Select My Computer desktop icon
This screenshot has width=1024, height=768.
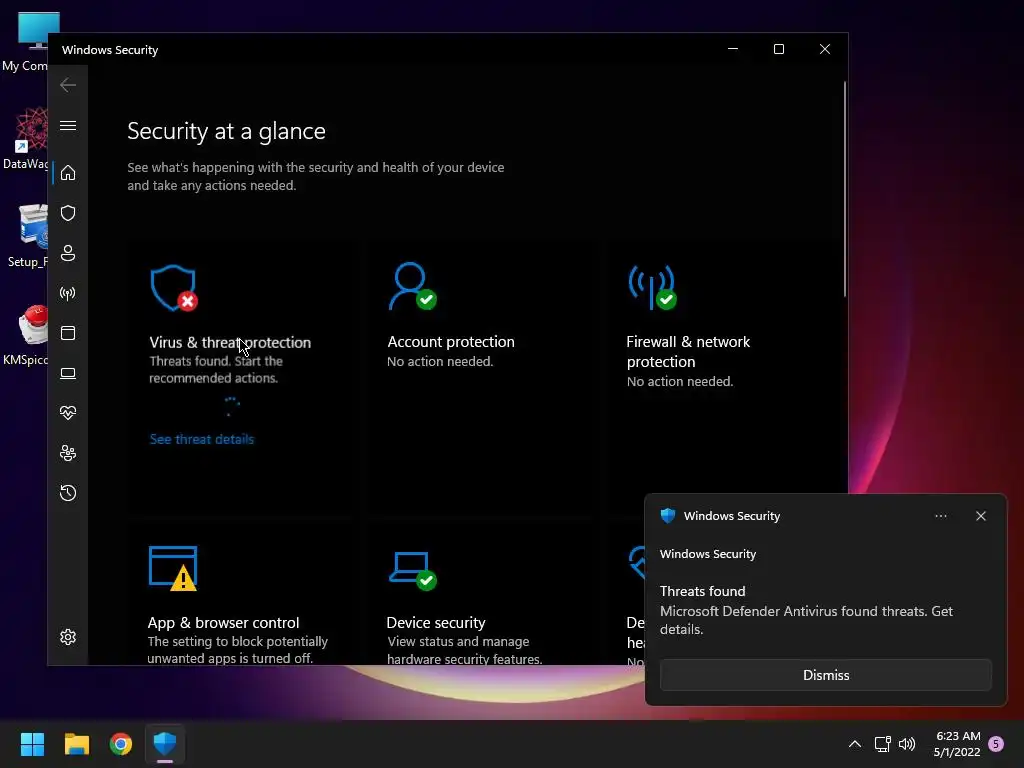pos(25,42)
